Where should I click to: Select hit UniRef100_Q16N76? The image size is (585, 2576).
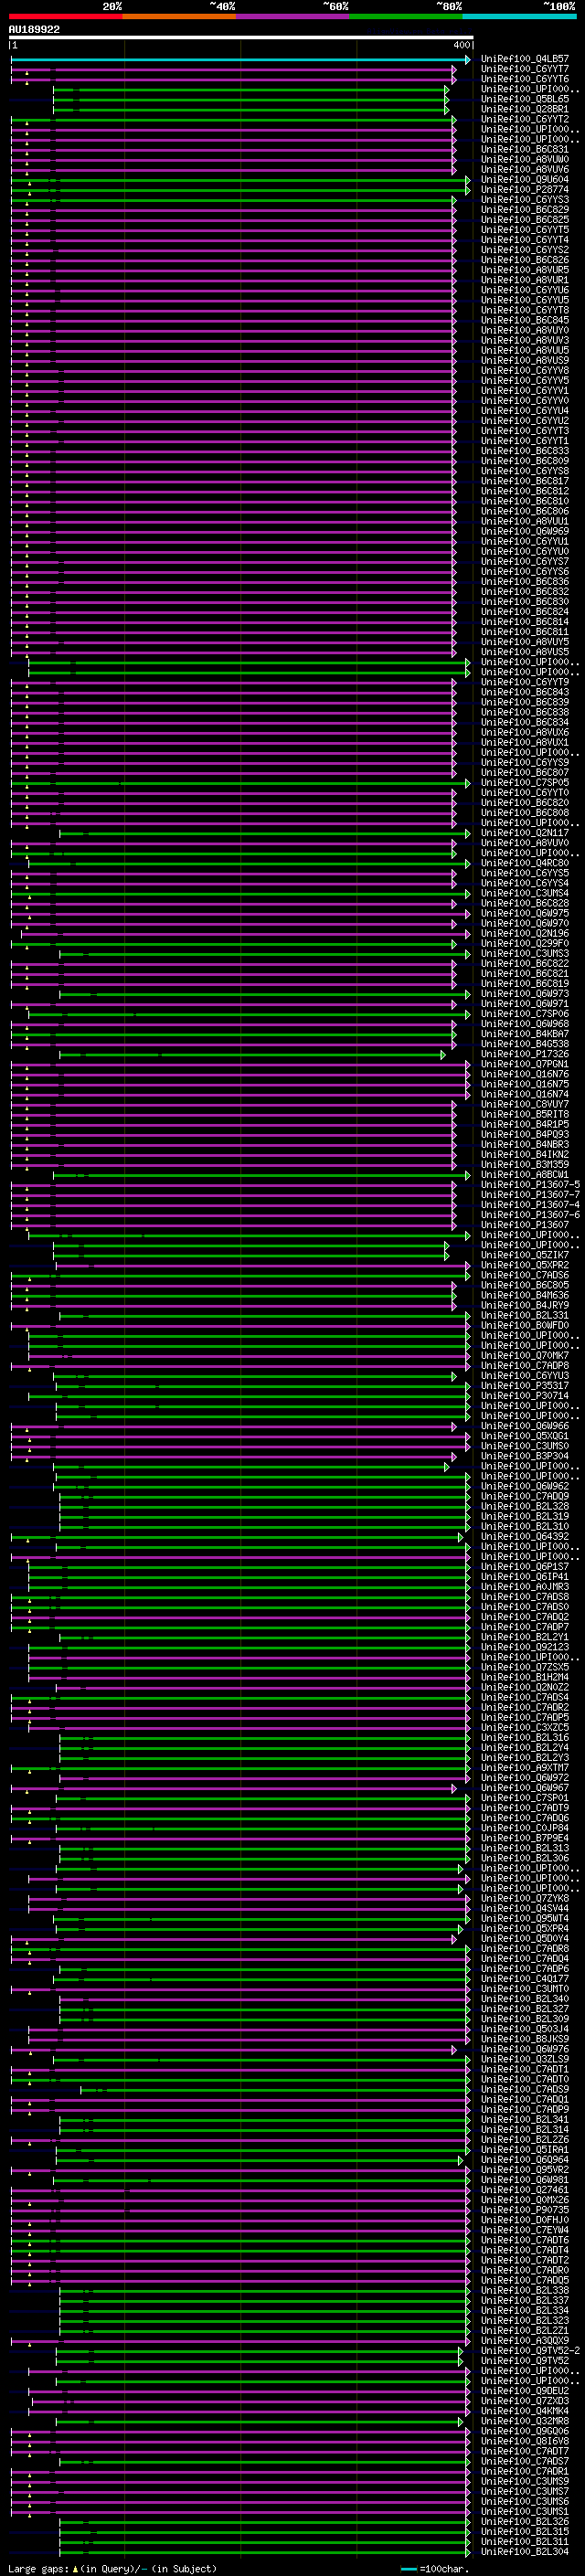[525, 1074]
